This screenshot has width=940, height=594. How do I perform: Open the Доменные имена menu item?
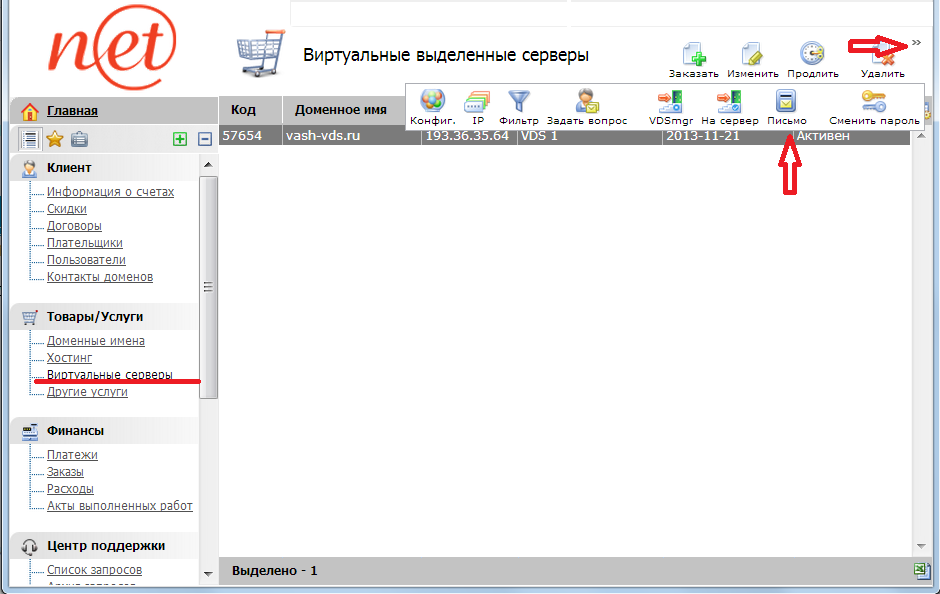pyautogui.click(x=95, y=341)
